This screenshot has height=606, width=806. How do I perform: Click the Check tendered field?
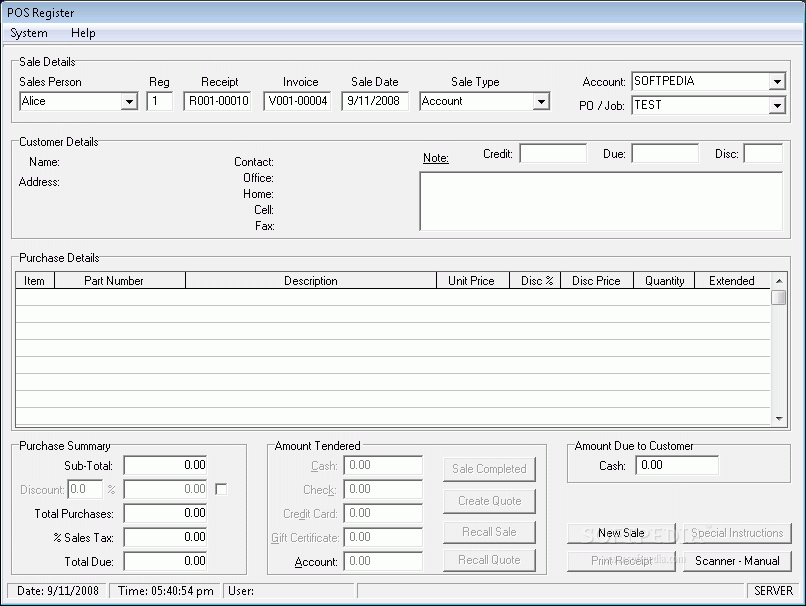383,489
